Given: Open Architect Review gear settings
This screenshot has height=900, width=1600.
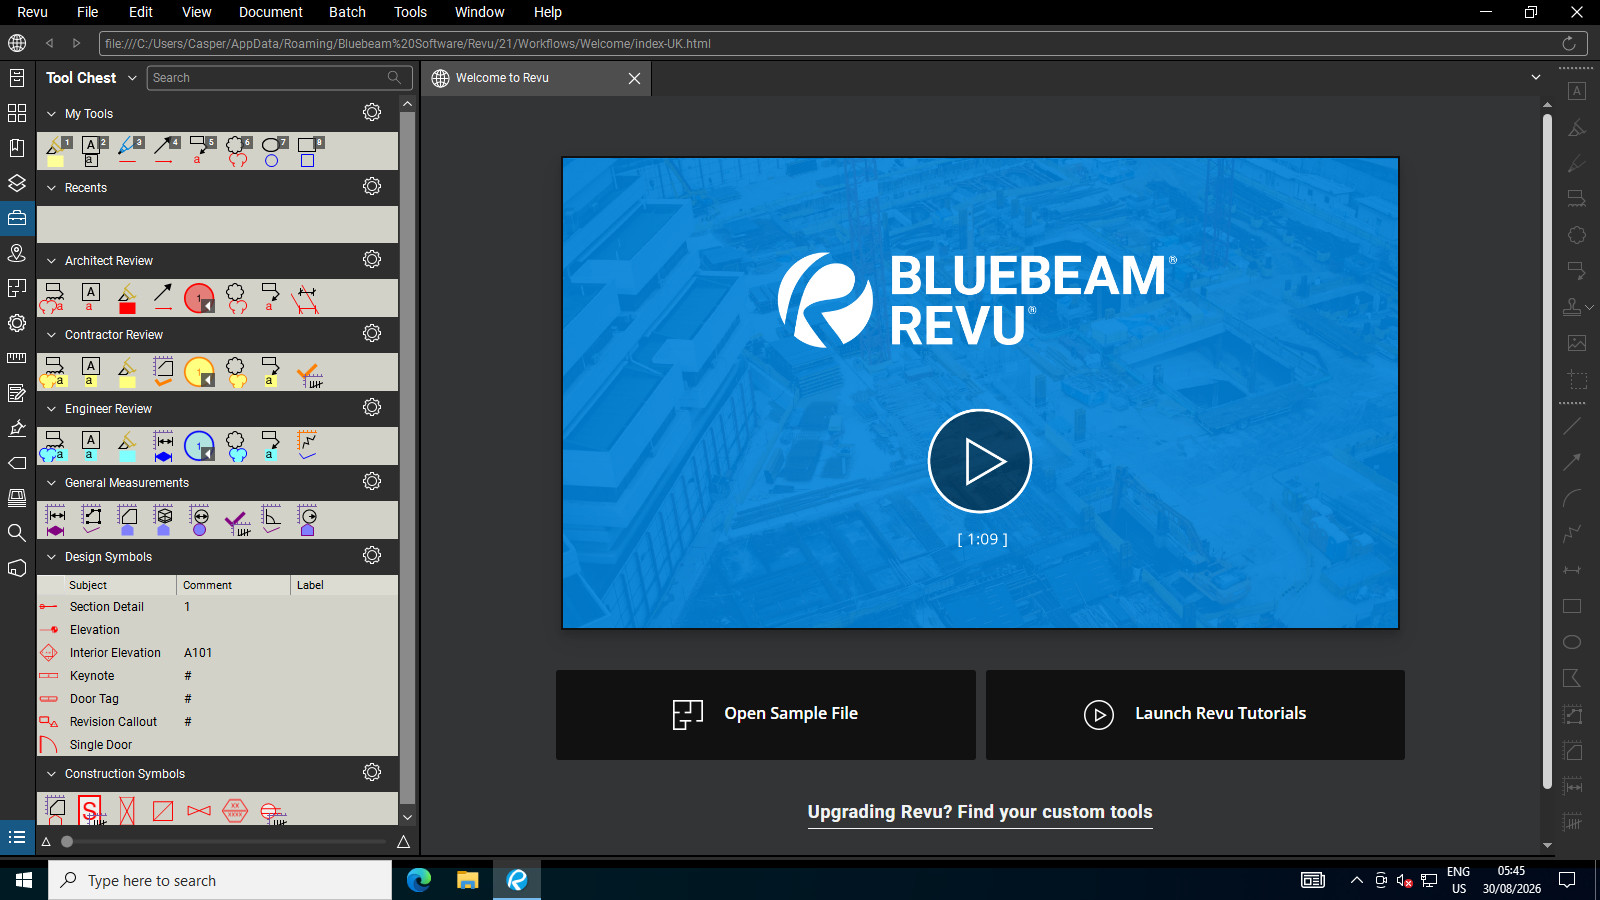Looking at the screenshot, I should pos(372,260).
